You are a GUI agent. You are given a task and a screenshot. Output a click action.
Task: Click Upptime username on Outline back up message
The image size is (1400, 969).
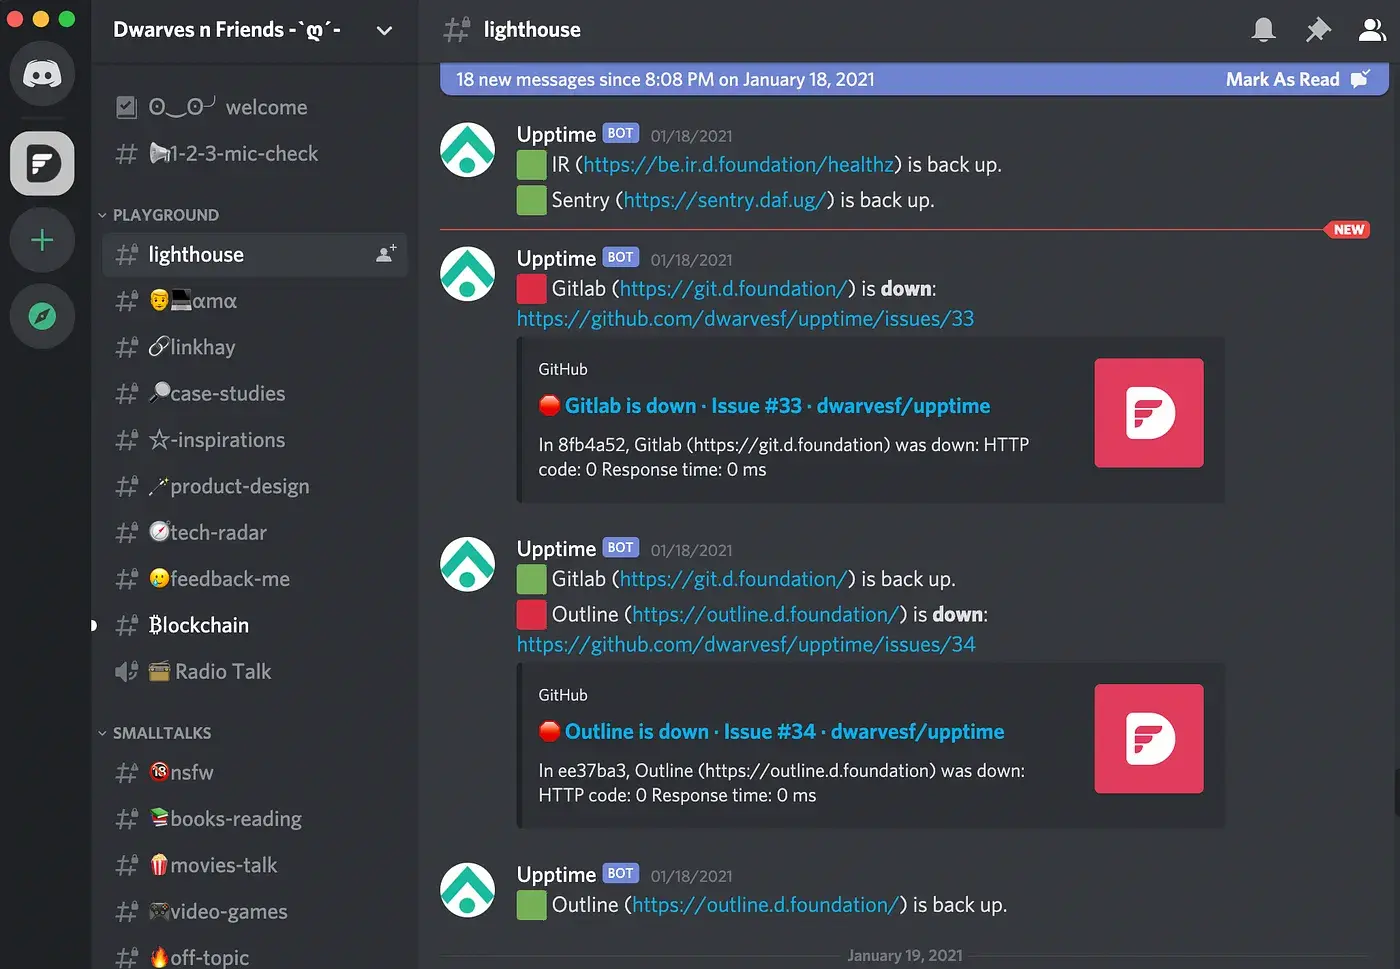pyautogui.click(x=556, y=875)
